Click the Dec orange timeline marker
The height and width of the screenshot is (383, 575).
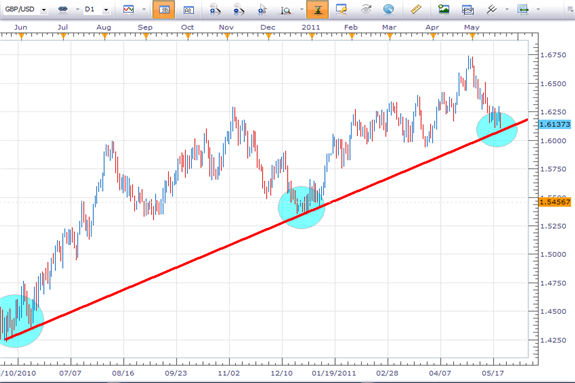[269, 36]
